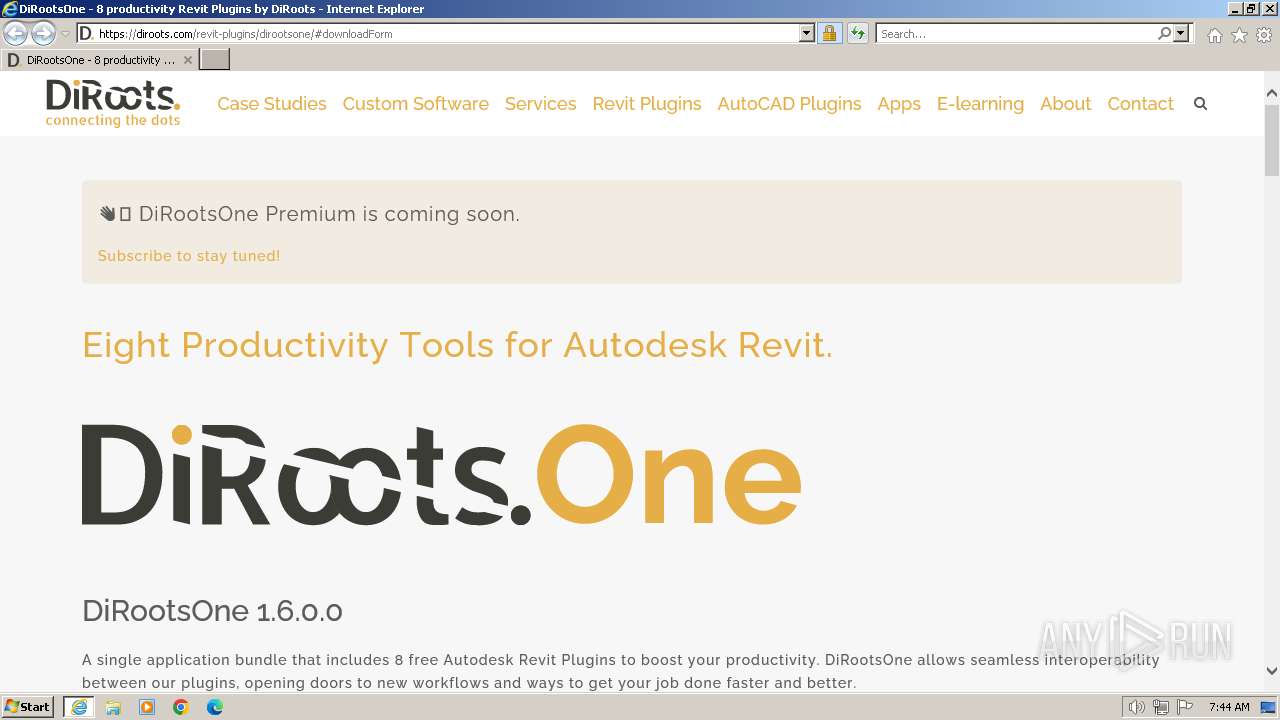Click the magnifier icon in search box

click(x=1164, y=33)
